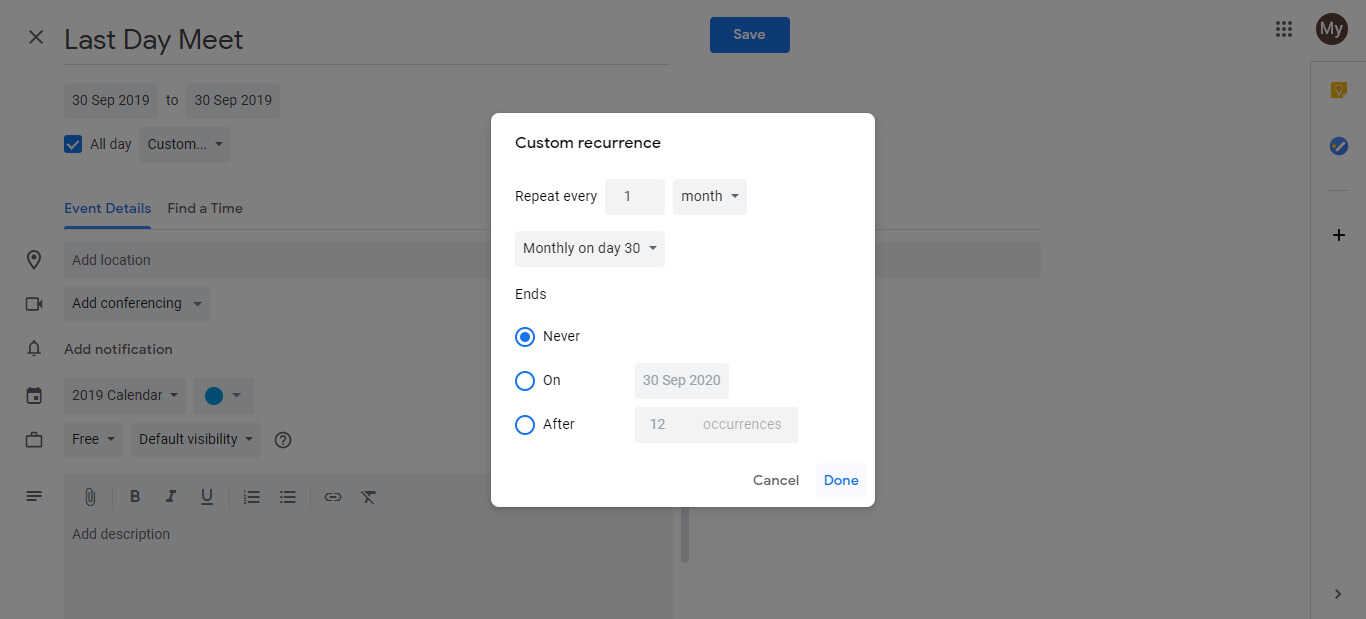Image resolution: width=1366 pixels, height=619 pixels.
Task: Click the start date 30 Sep 2019
Action: (111, 100)
